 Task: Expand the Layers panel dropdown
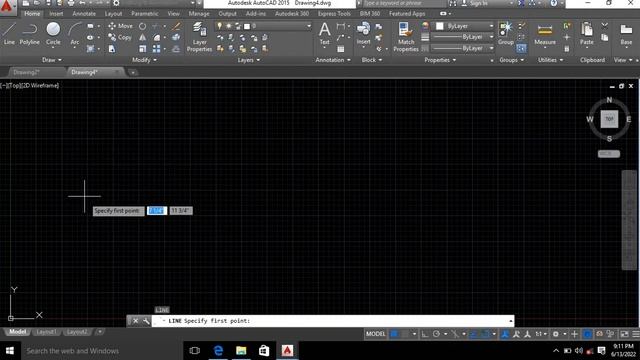(249, 60)
